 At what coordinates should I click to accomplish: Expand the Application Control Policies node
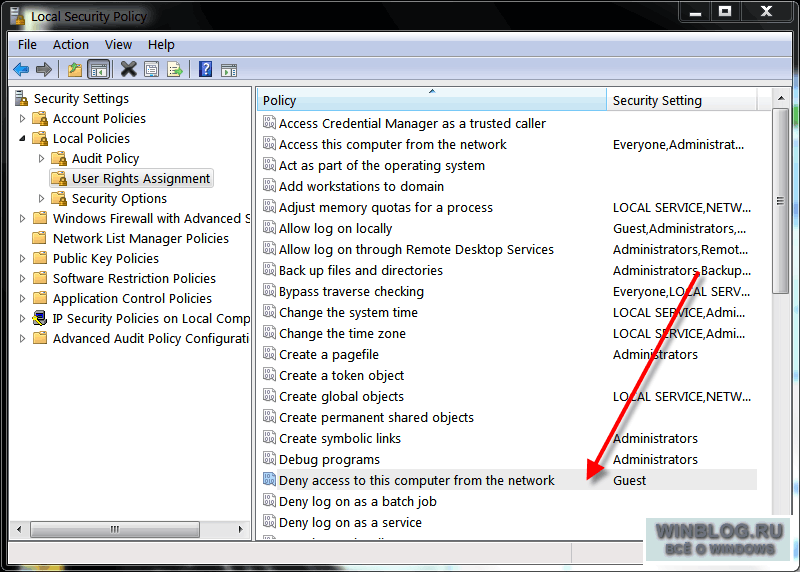tap(22, 298)
